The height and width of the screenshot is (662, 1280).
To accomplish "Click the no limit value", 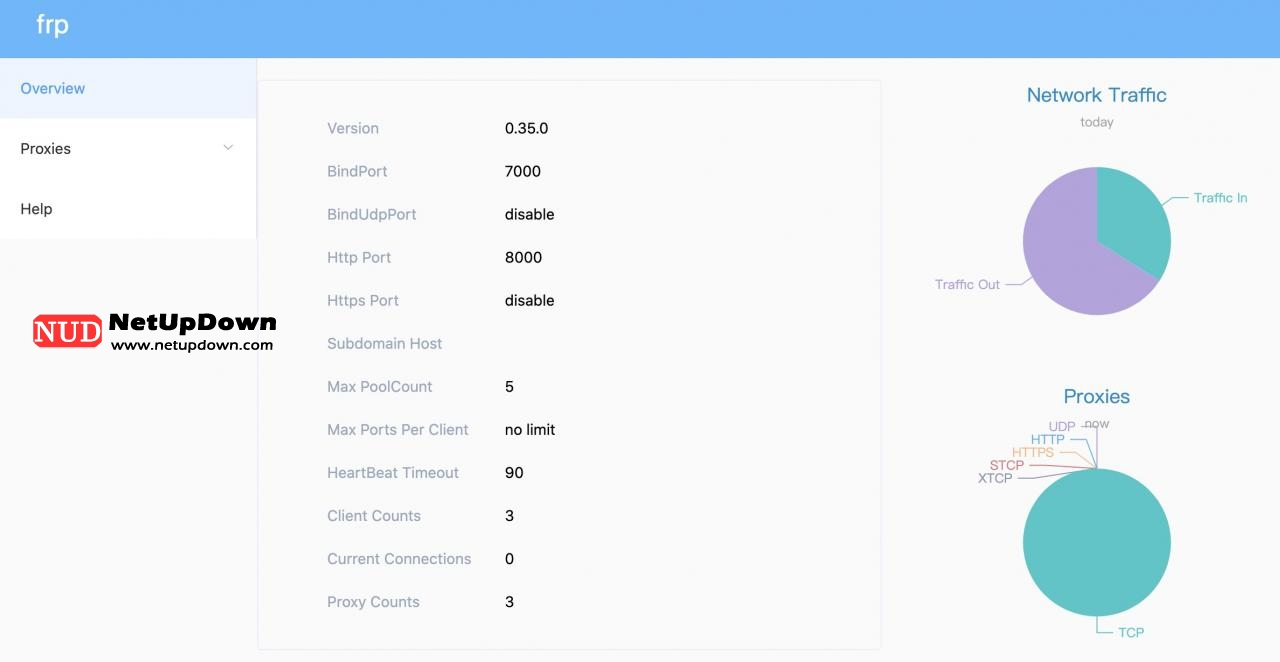I will [x=530, y=429].
